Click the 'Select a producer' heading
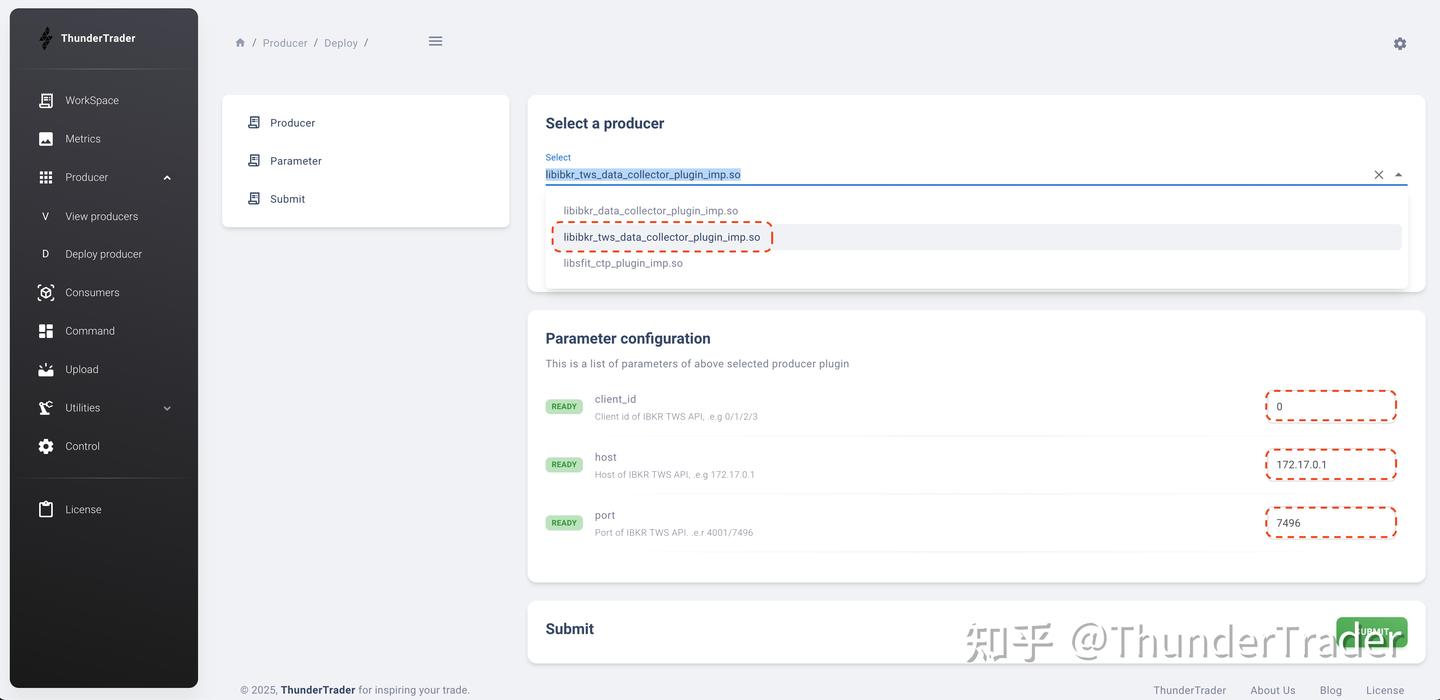1440x700 pixels. 605,123
